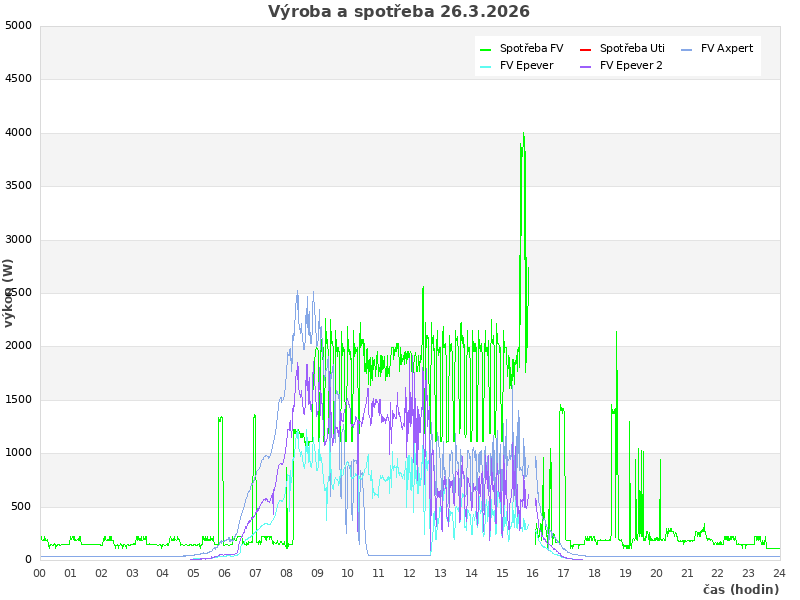Select the 24 hour mark on time axis
The image size is (800, 600).
[780, 573]
